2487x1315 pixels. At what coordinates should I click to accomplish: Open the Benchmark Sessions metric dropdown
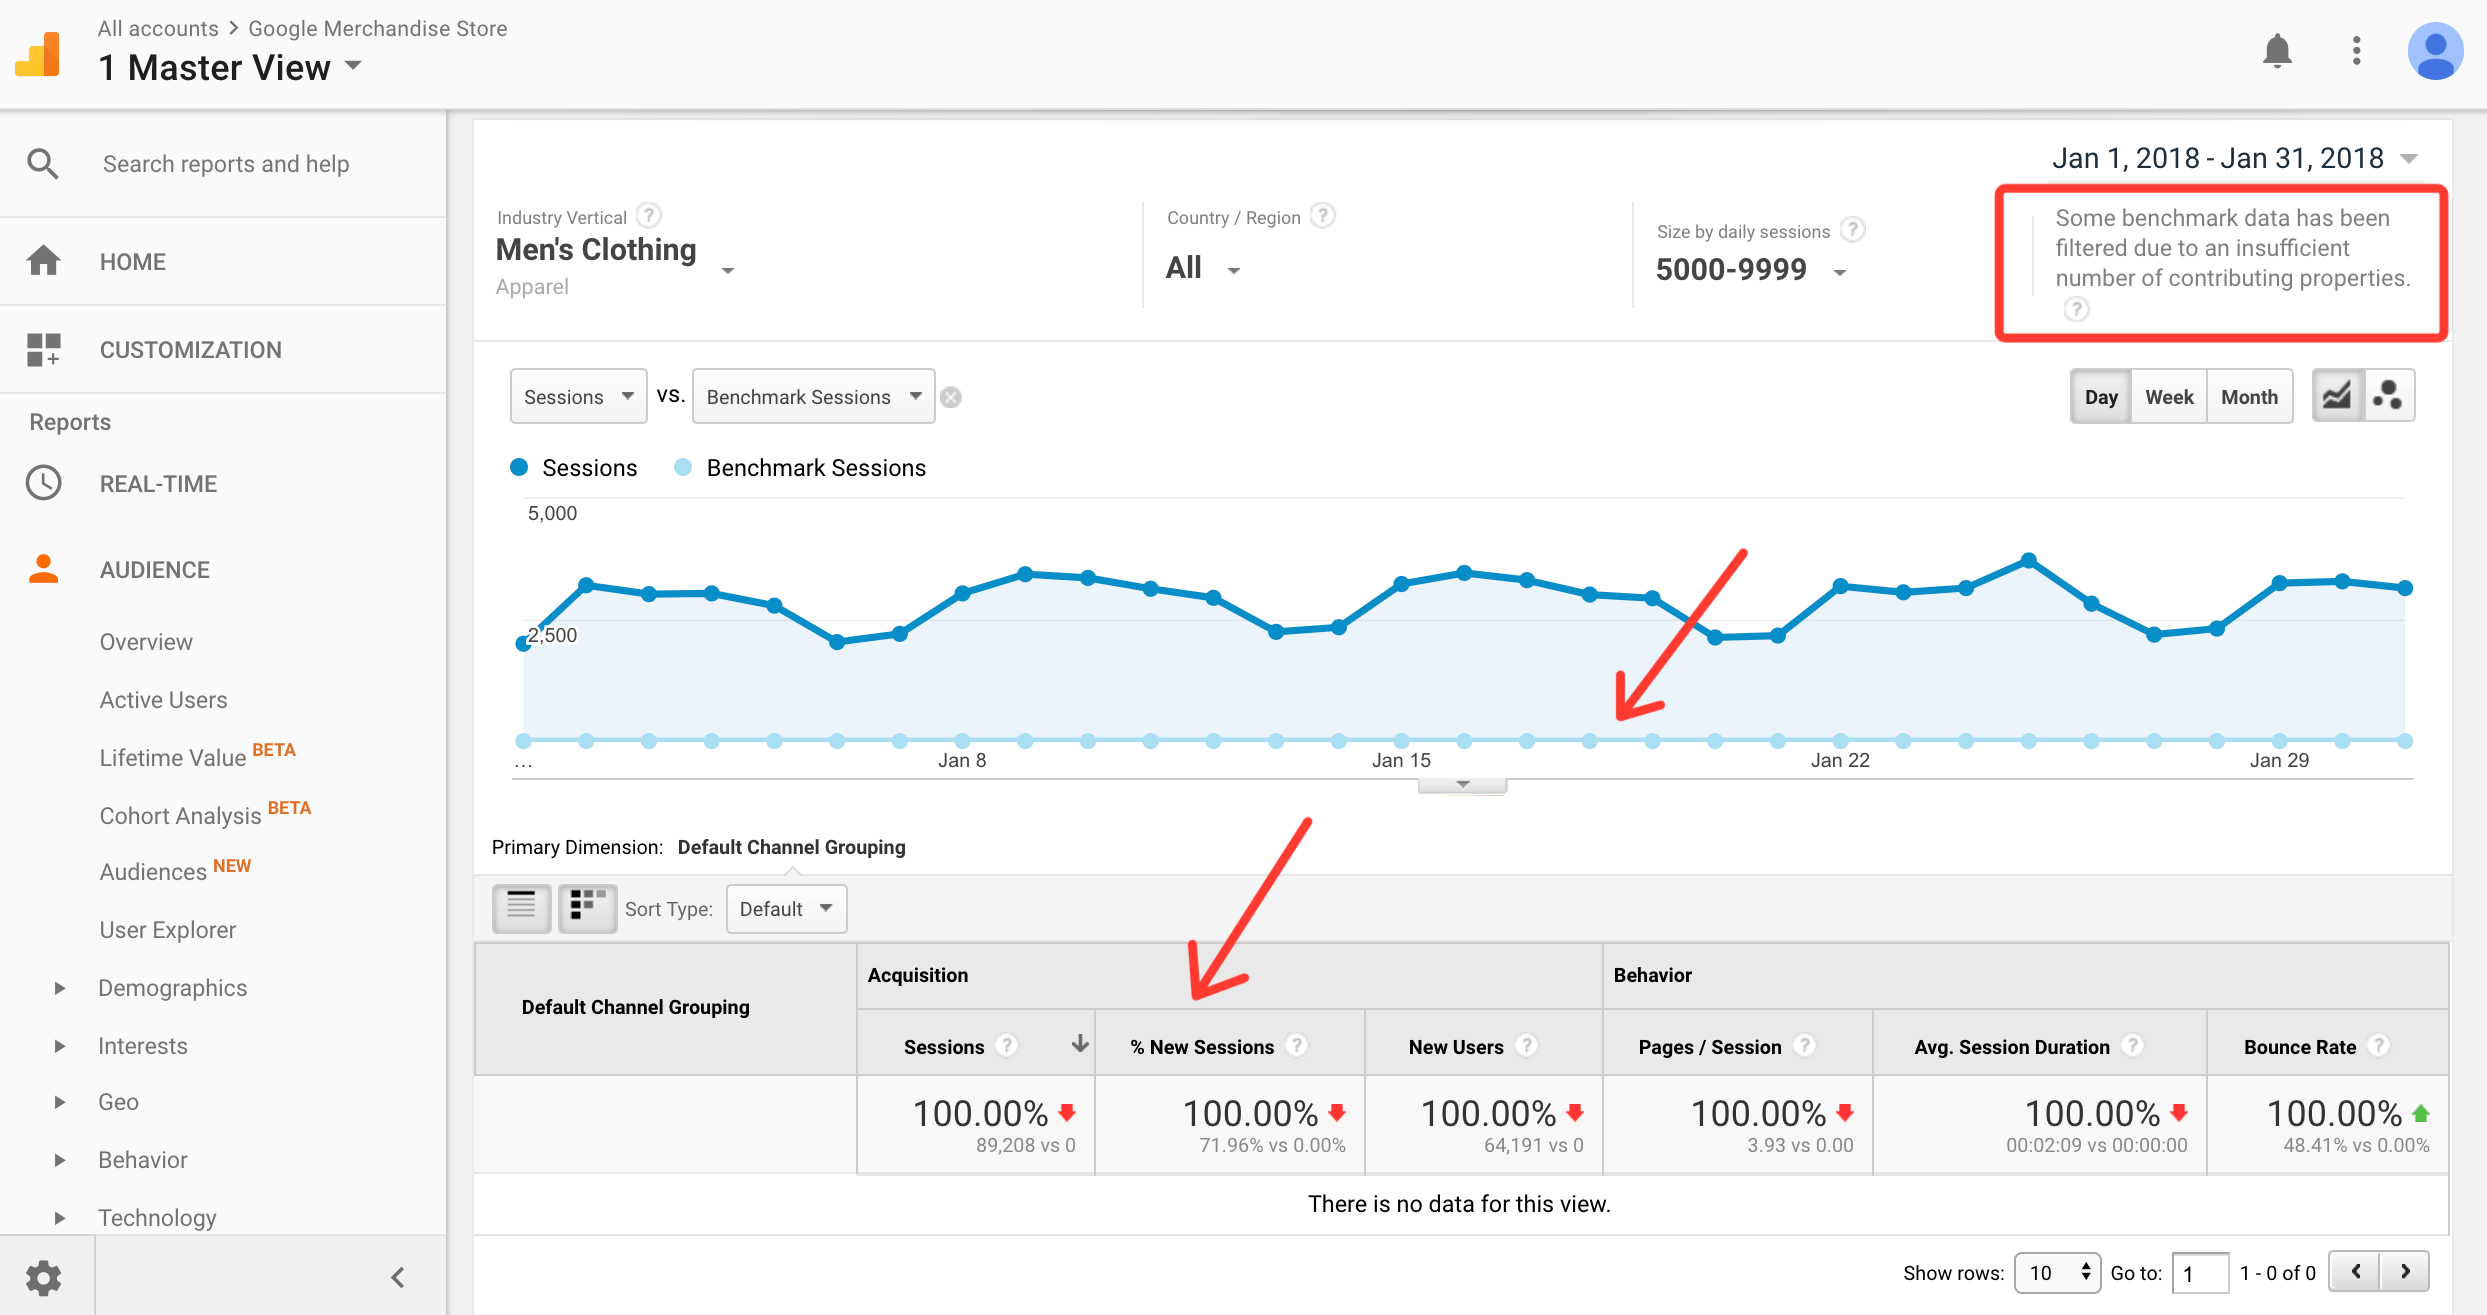pyautogui.click(x=813, y=396)
